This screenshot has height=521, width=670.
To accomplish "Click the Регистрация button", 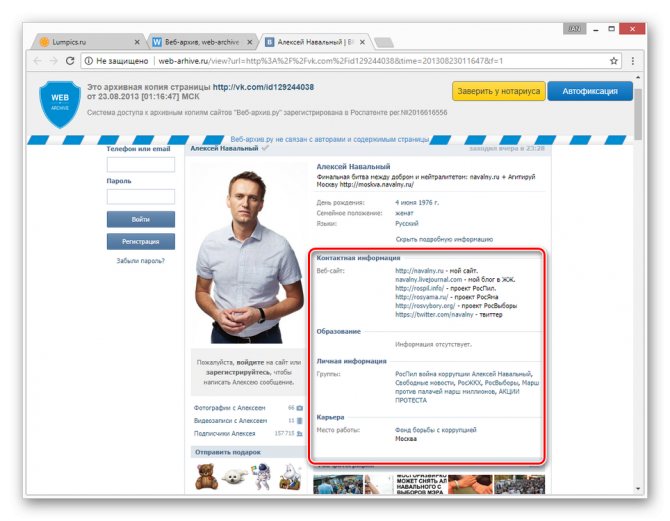I will tap(141, 241).
